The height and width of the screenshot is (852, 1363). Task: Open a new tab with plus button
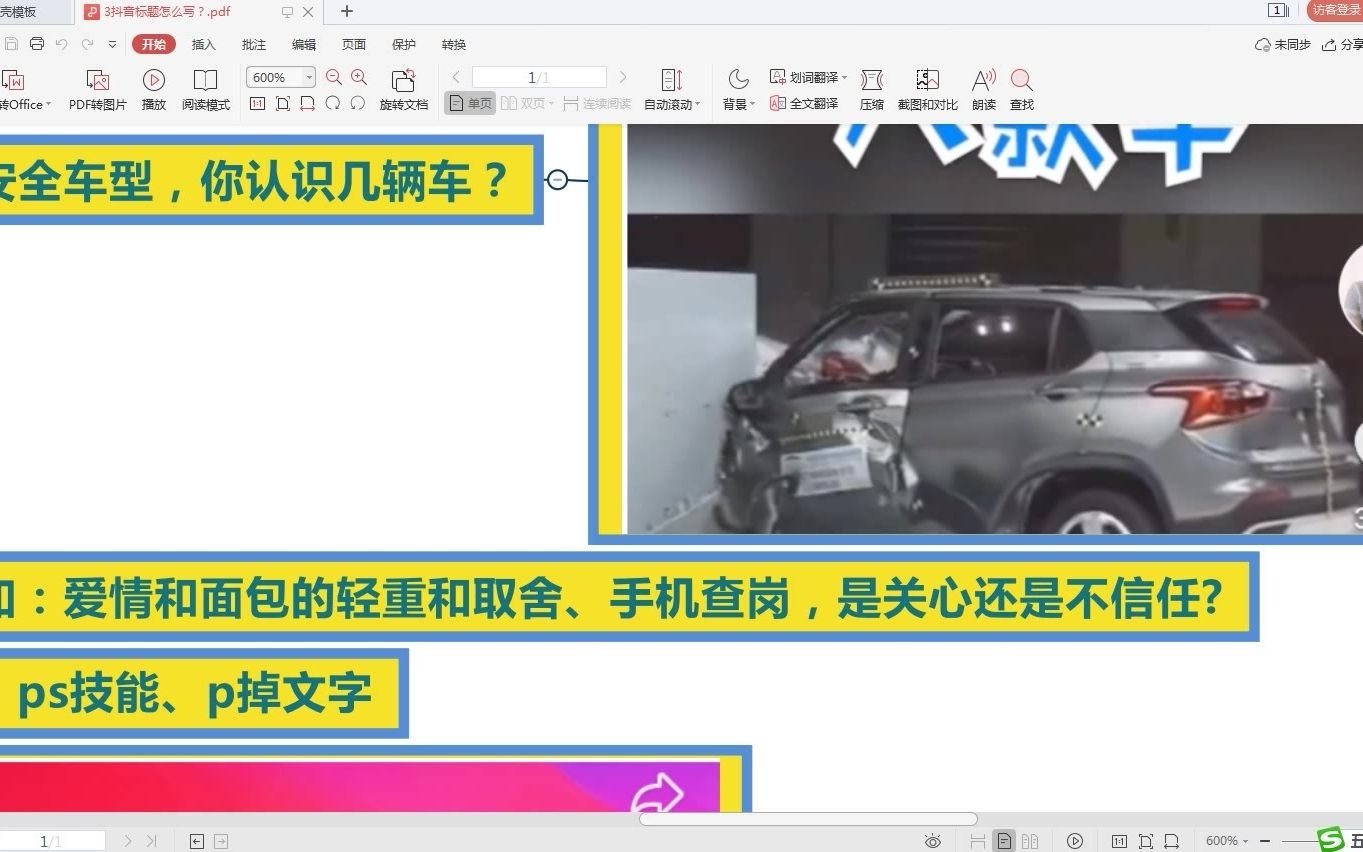347,12
